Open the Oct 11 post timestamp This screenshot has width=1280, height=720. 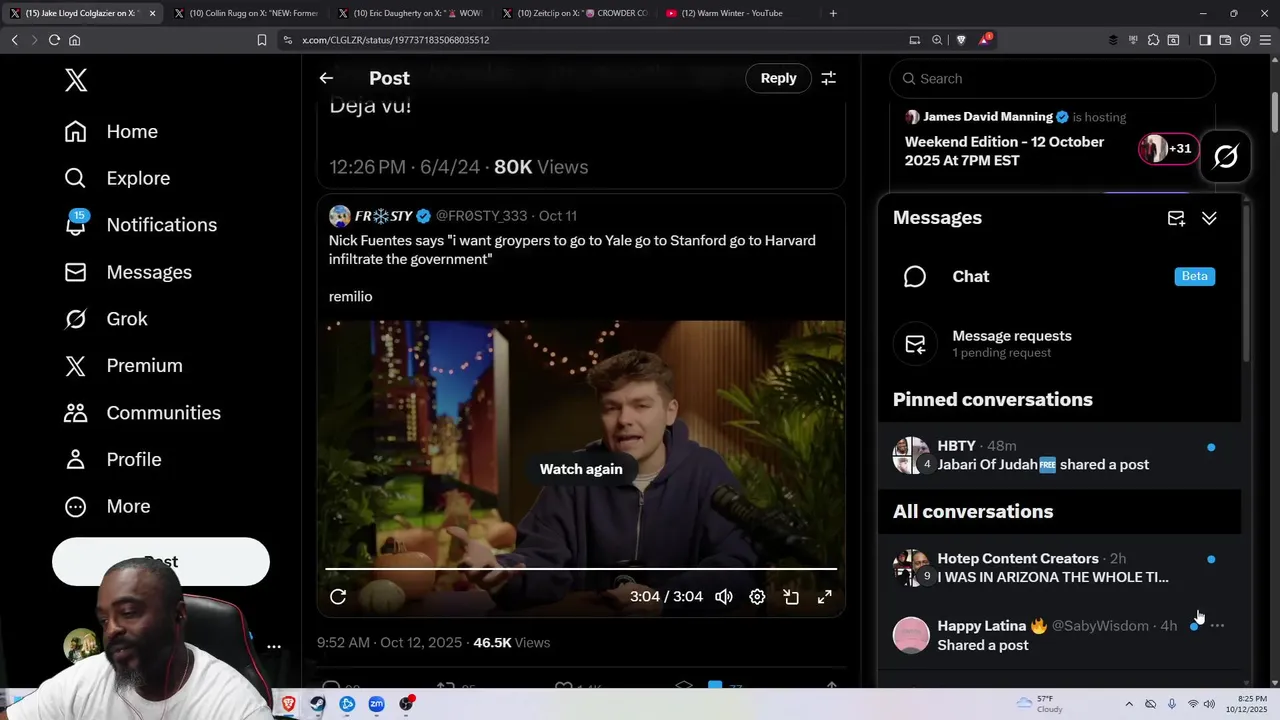(558, 216)
